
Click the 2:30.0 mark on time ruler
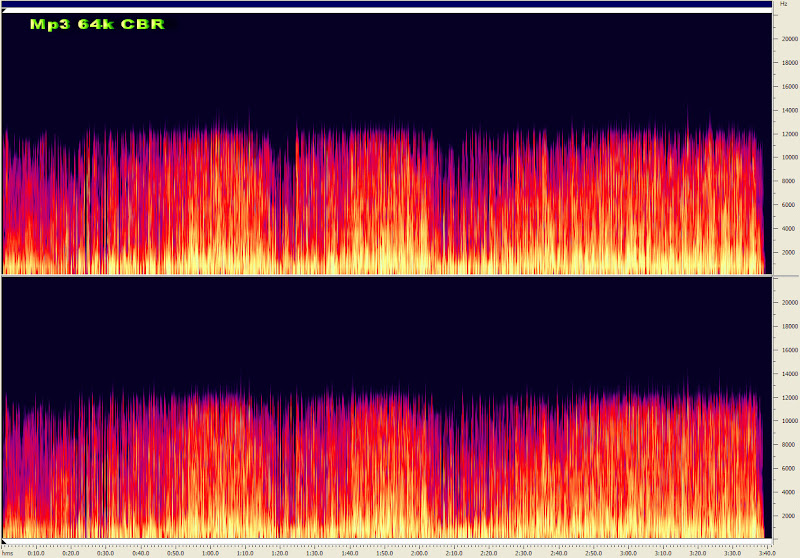pos(524,551)
